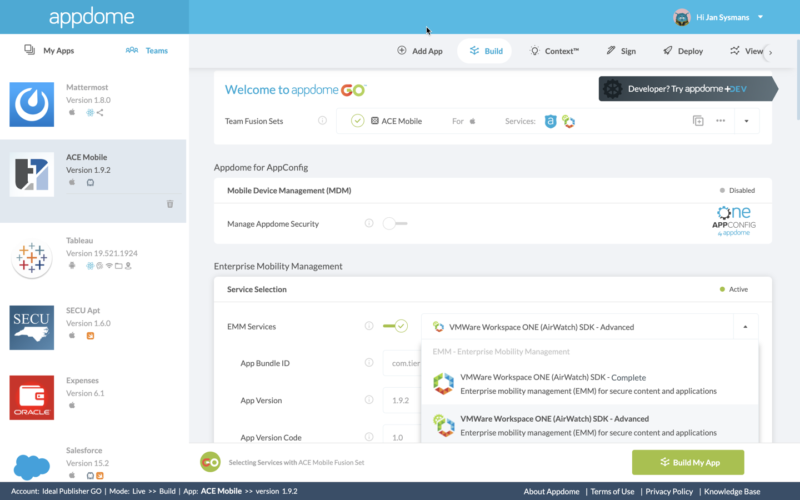The width and height of the screenshot is (800, 500).
Task: Click the blue shield service icon
Action: 550,121
